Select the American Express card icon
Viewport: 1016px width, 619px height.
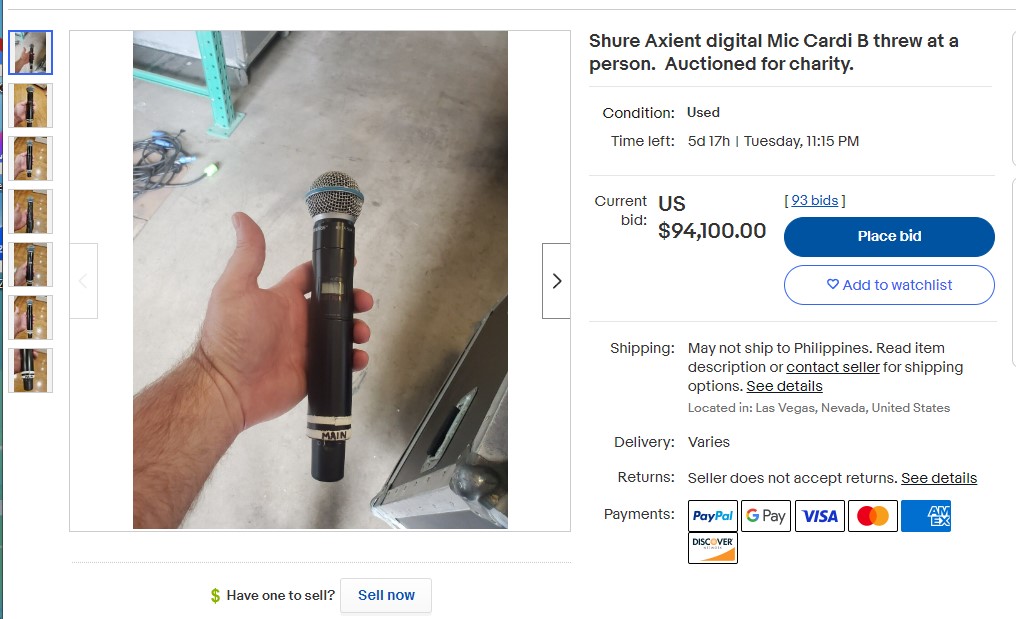[x=926, y=516]
